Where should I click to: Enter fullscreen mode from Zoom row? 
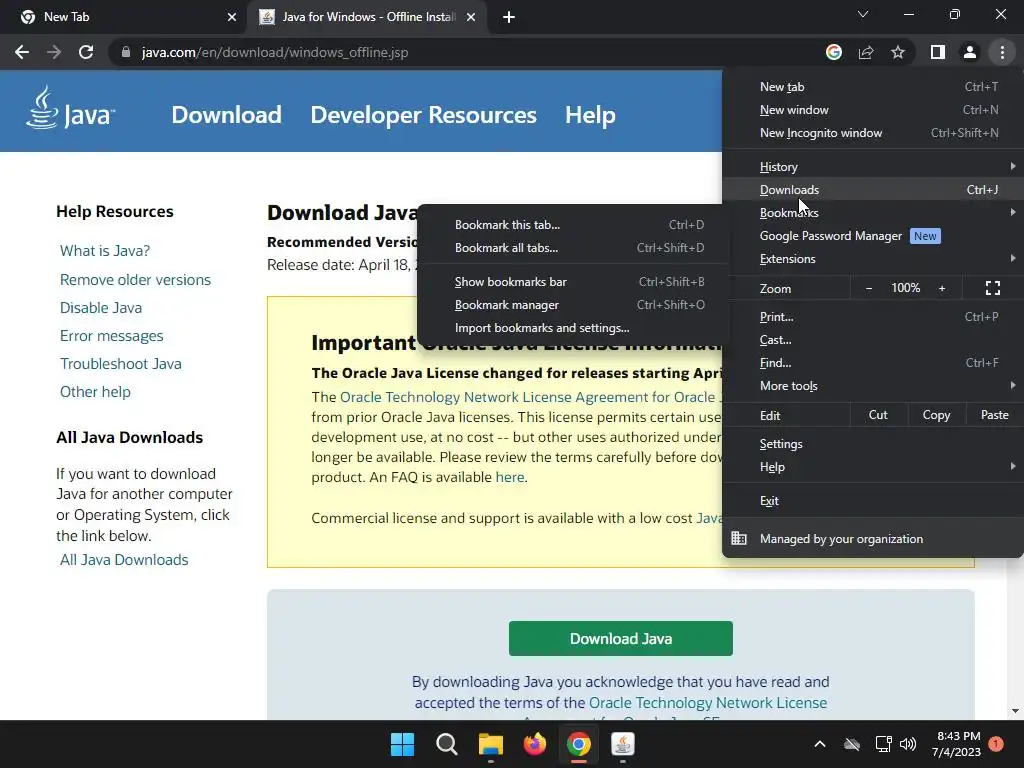click(x=993, y=288)
